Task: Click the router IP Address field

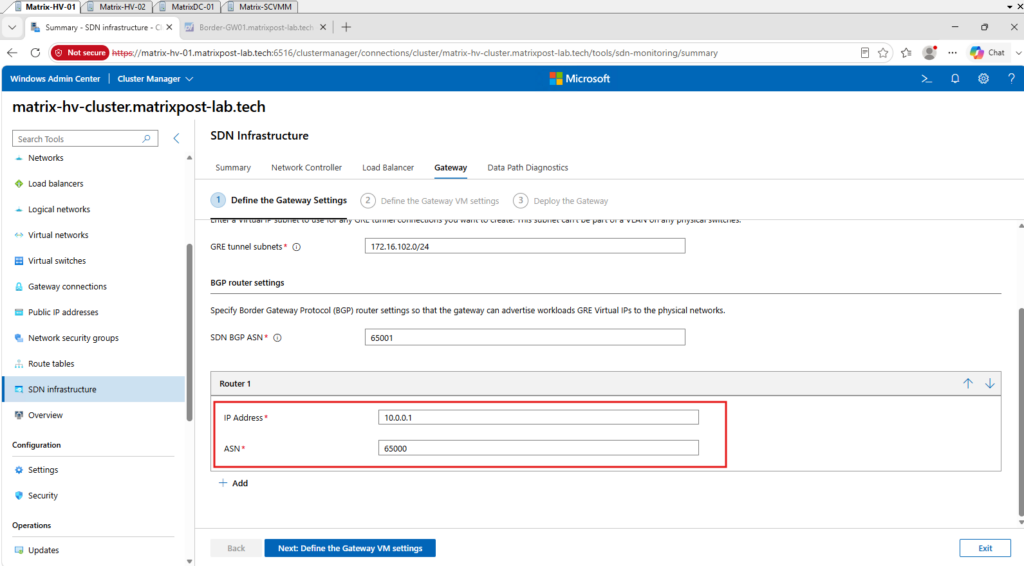Action: (x=538, y=417)
